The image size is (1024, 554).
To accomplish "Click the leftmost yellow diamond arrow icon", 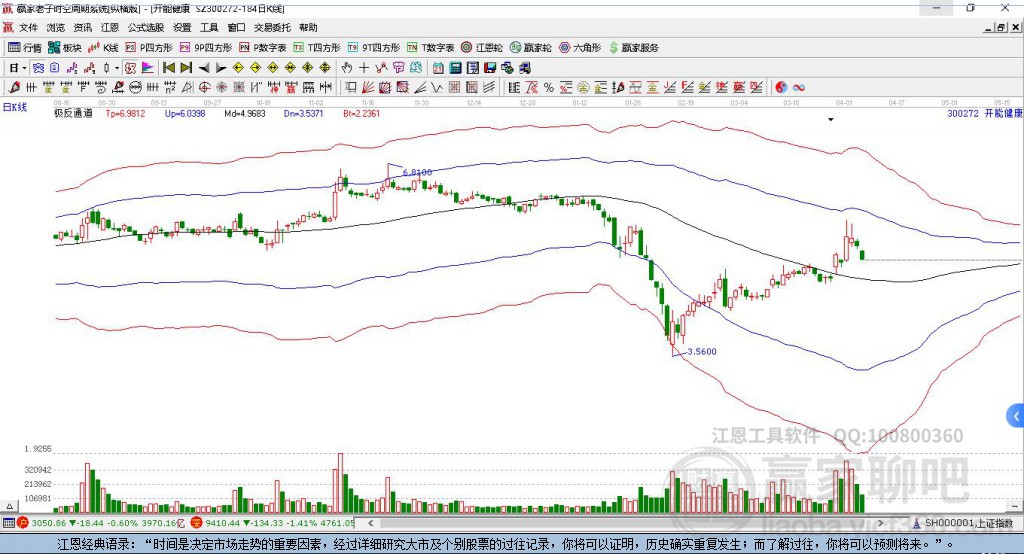I will click(x=238, y=68).
